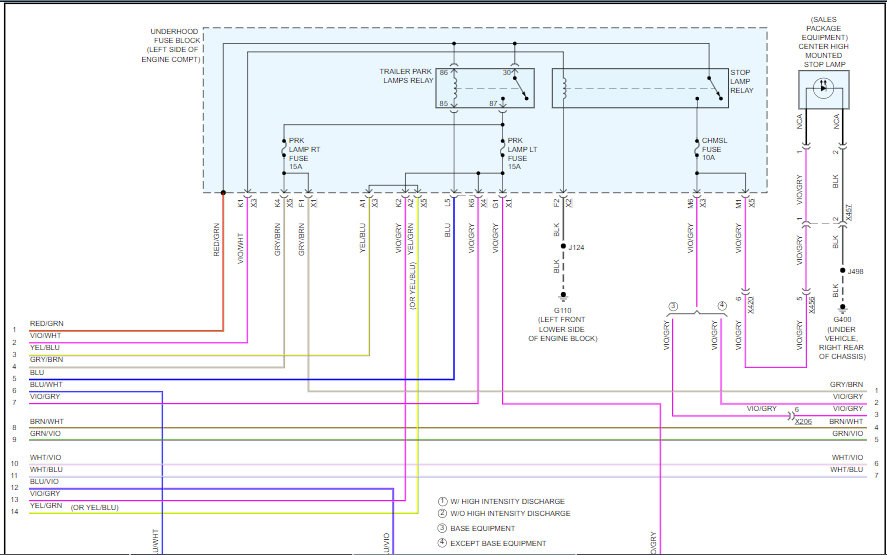This screenshot has width=887, height=555.
Task: Click the BLU wire label on row 5
Action: 37,372
